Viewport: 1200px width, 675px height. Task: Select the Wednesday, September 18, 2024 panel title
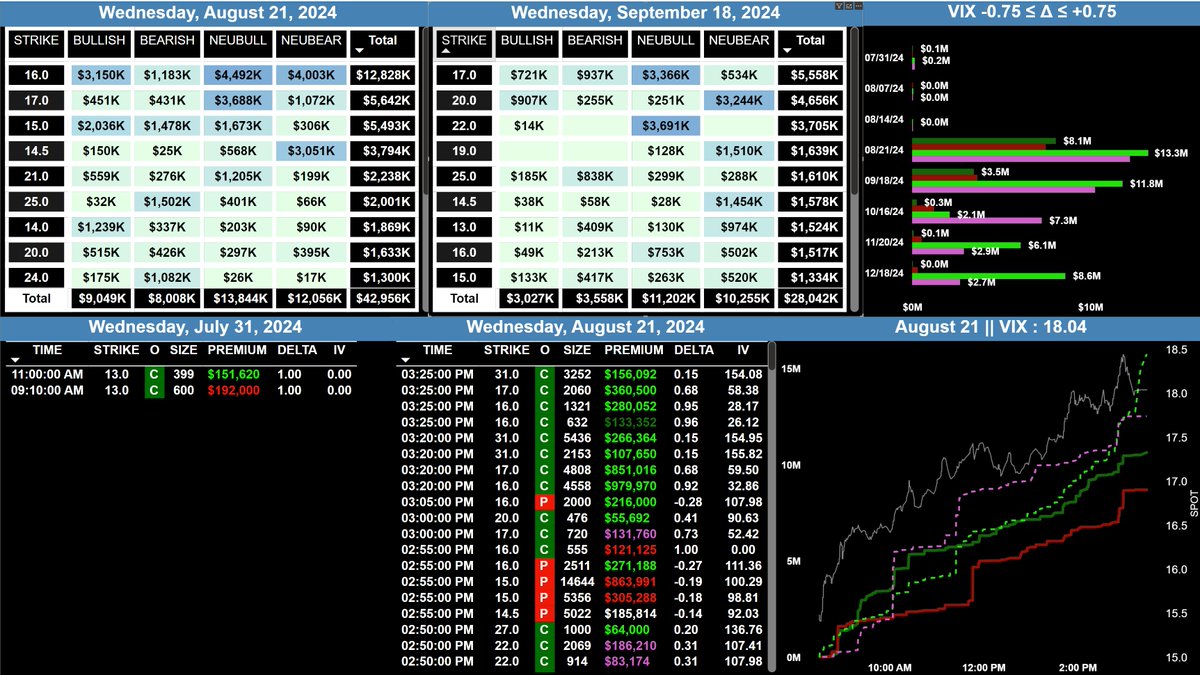tap(646, 13)
